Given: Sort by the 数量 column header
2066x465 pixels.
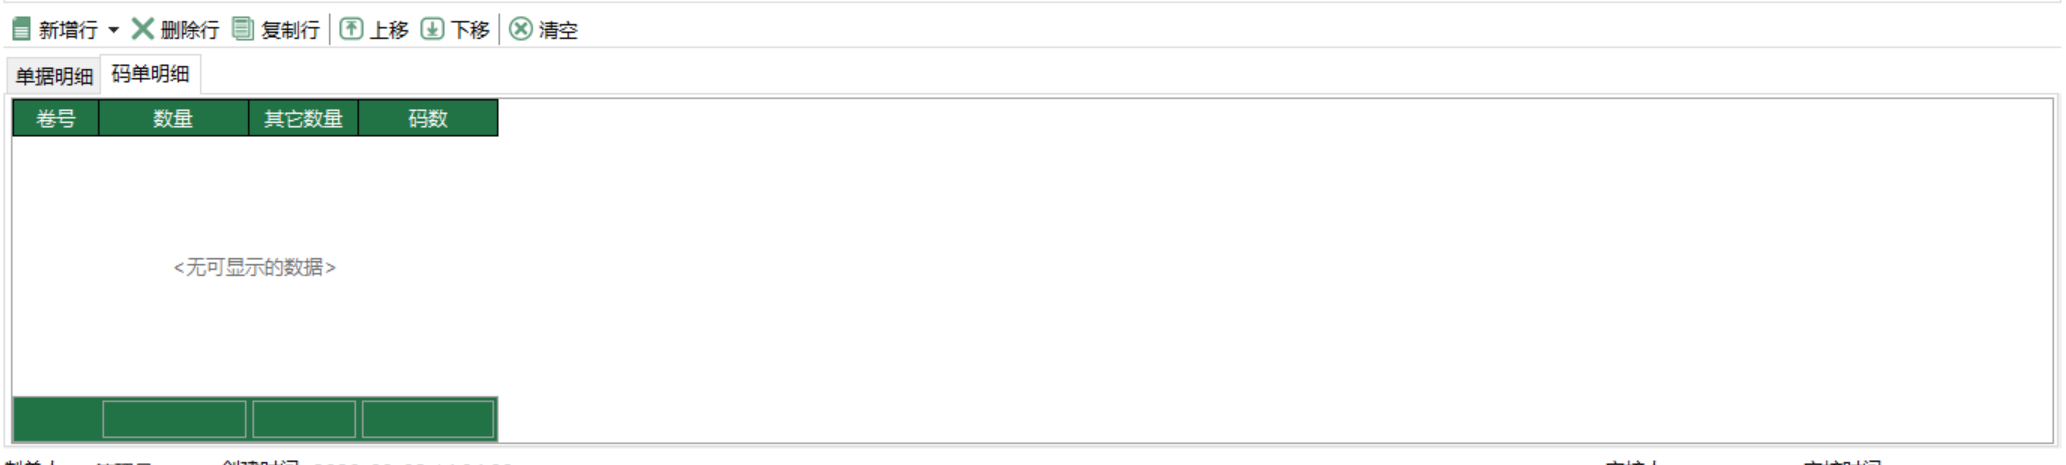Looking at the screenshot, I should [x=173, y=118].
